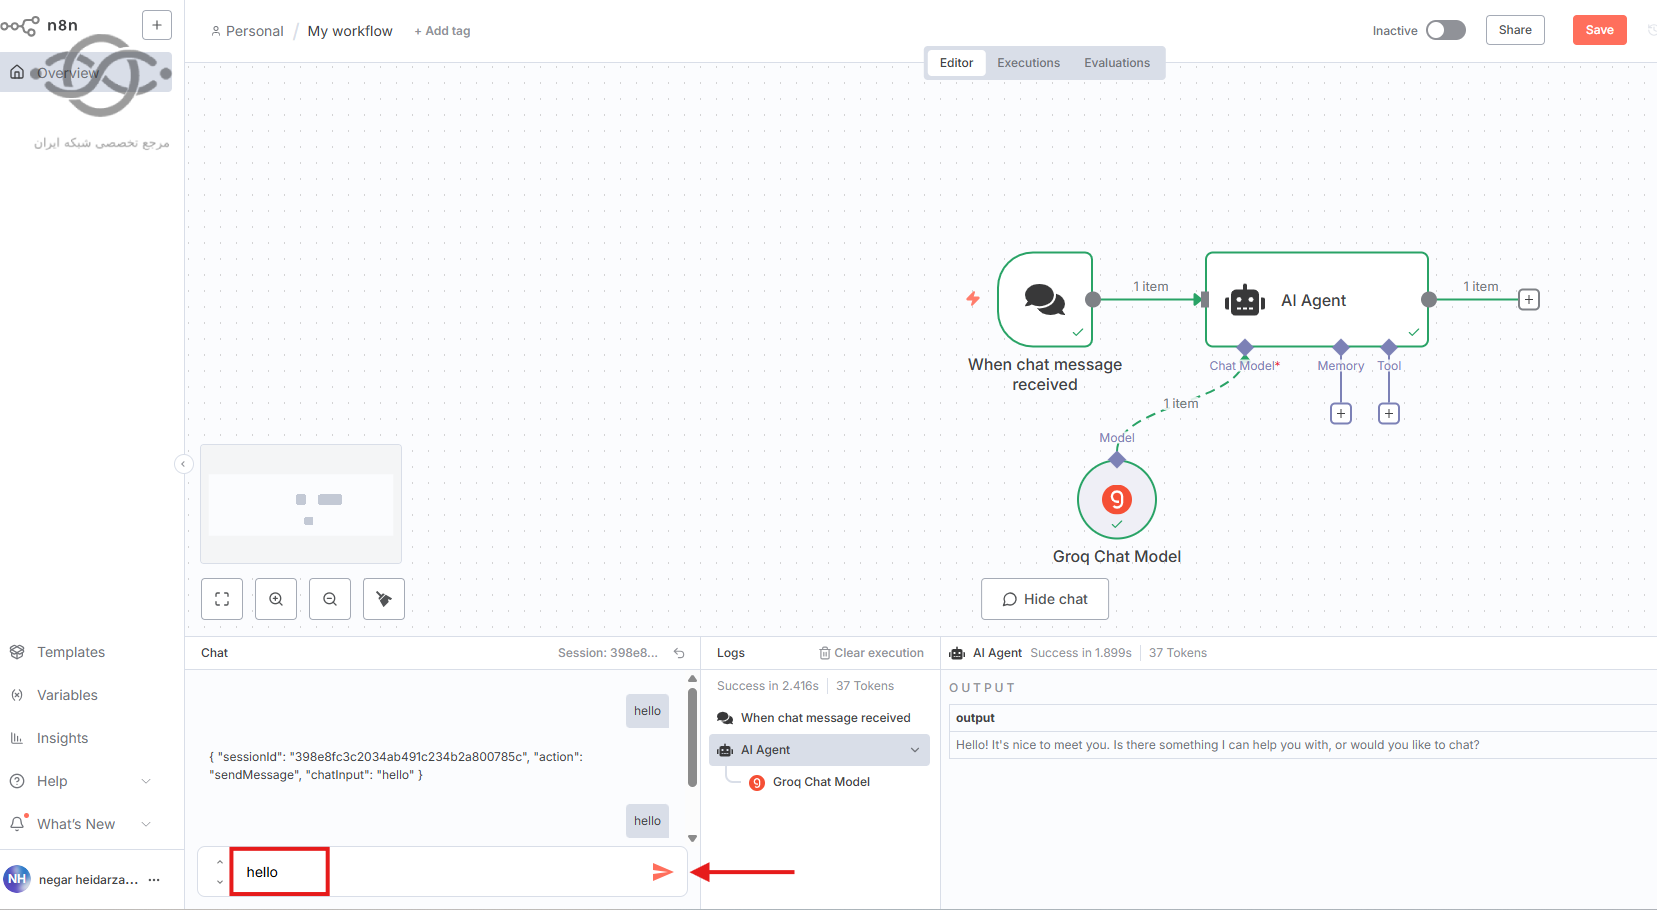
Task: Open the user options three-dot menu
Action: [154, 880]
